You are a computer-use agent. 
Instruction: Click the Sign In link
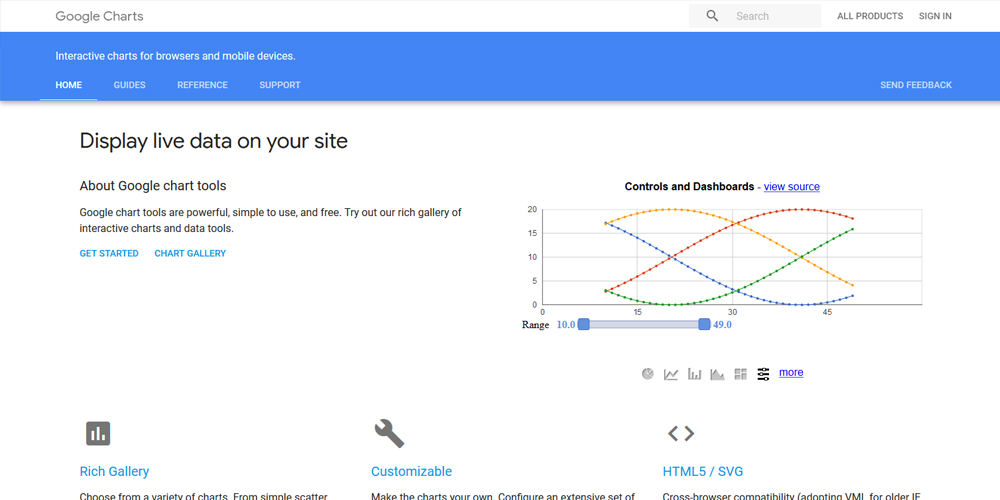935,16
